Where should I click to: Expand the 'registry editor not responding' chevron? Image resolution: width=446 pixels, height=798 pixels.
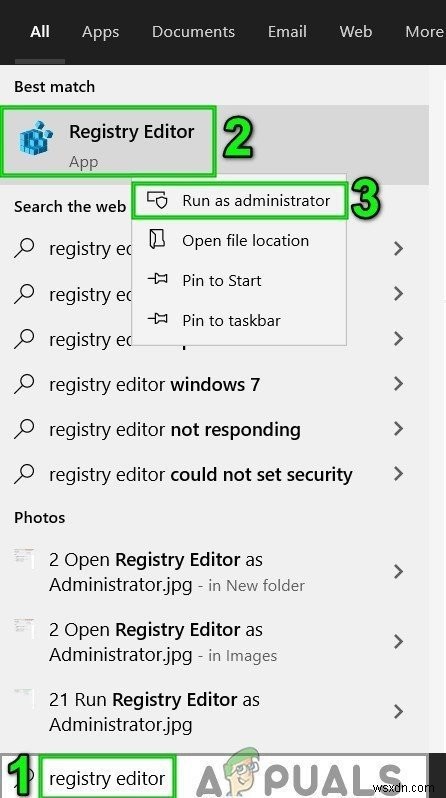[x=399, y=429]
